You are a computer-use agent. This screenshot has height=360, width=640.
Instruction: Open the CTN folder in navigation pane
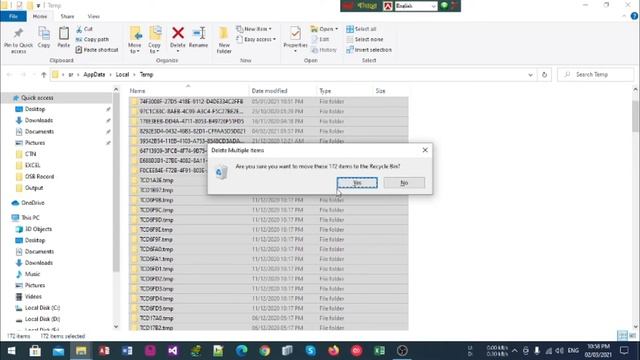pyautogui.click(x=31, y=154)
